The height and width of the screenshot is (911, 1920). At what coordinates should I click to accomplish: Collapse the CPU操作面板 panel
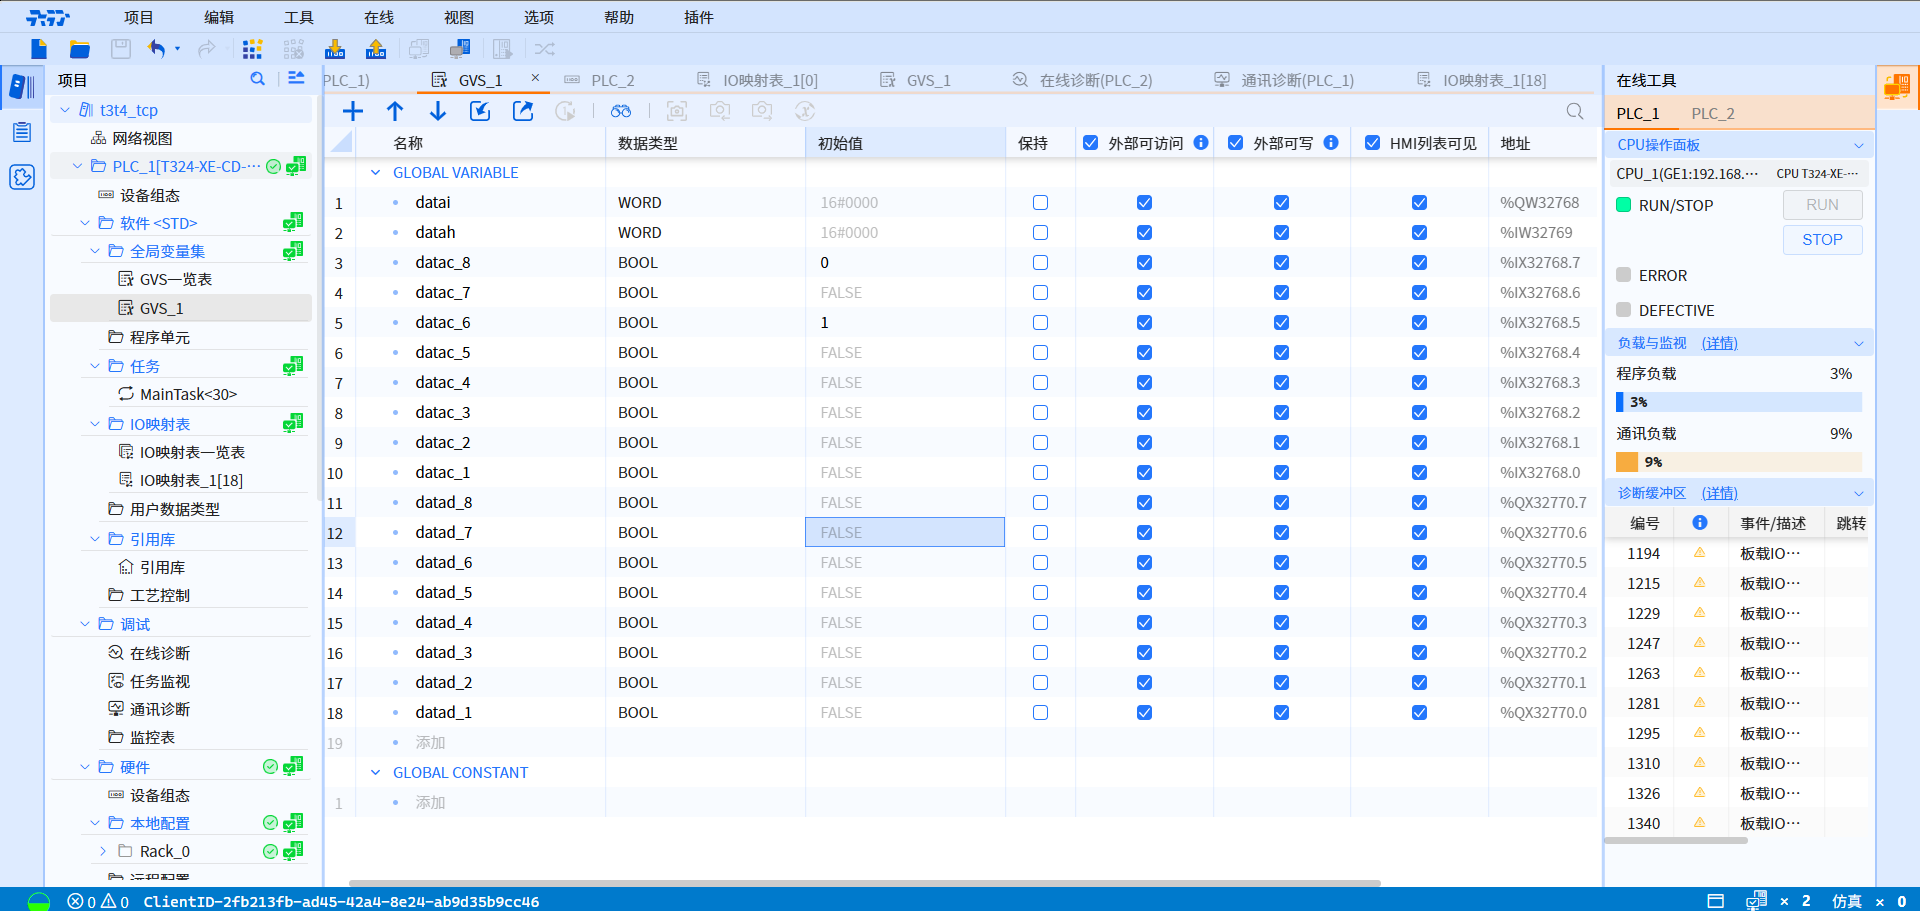tap(1858, 144)
